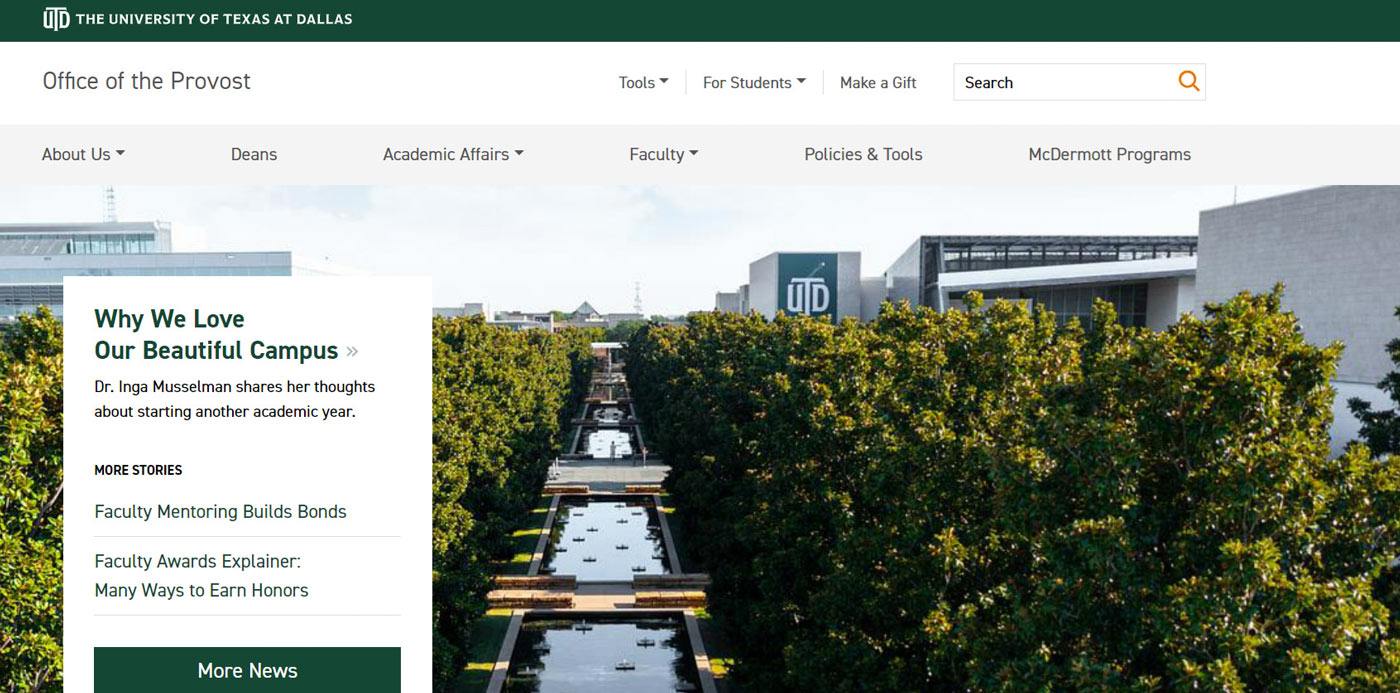The width and height of the screenshot is (1400, 693).
Task: Go to Office of the Provost home
Action: pos(146,81)
